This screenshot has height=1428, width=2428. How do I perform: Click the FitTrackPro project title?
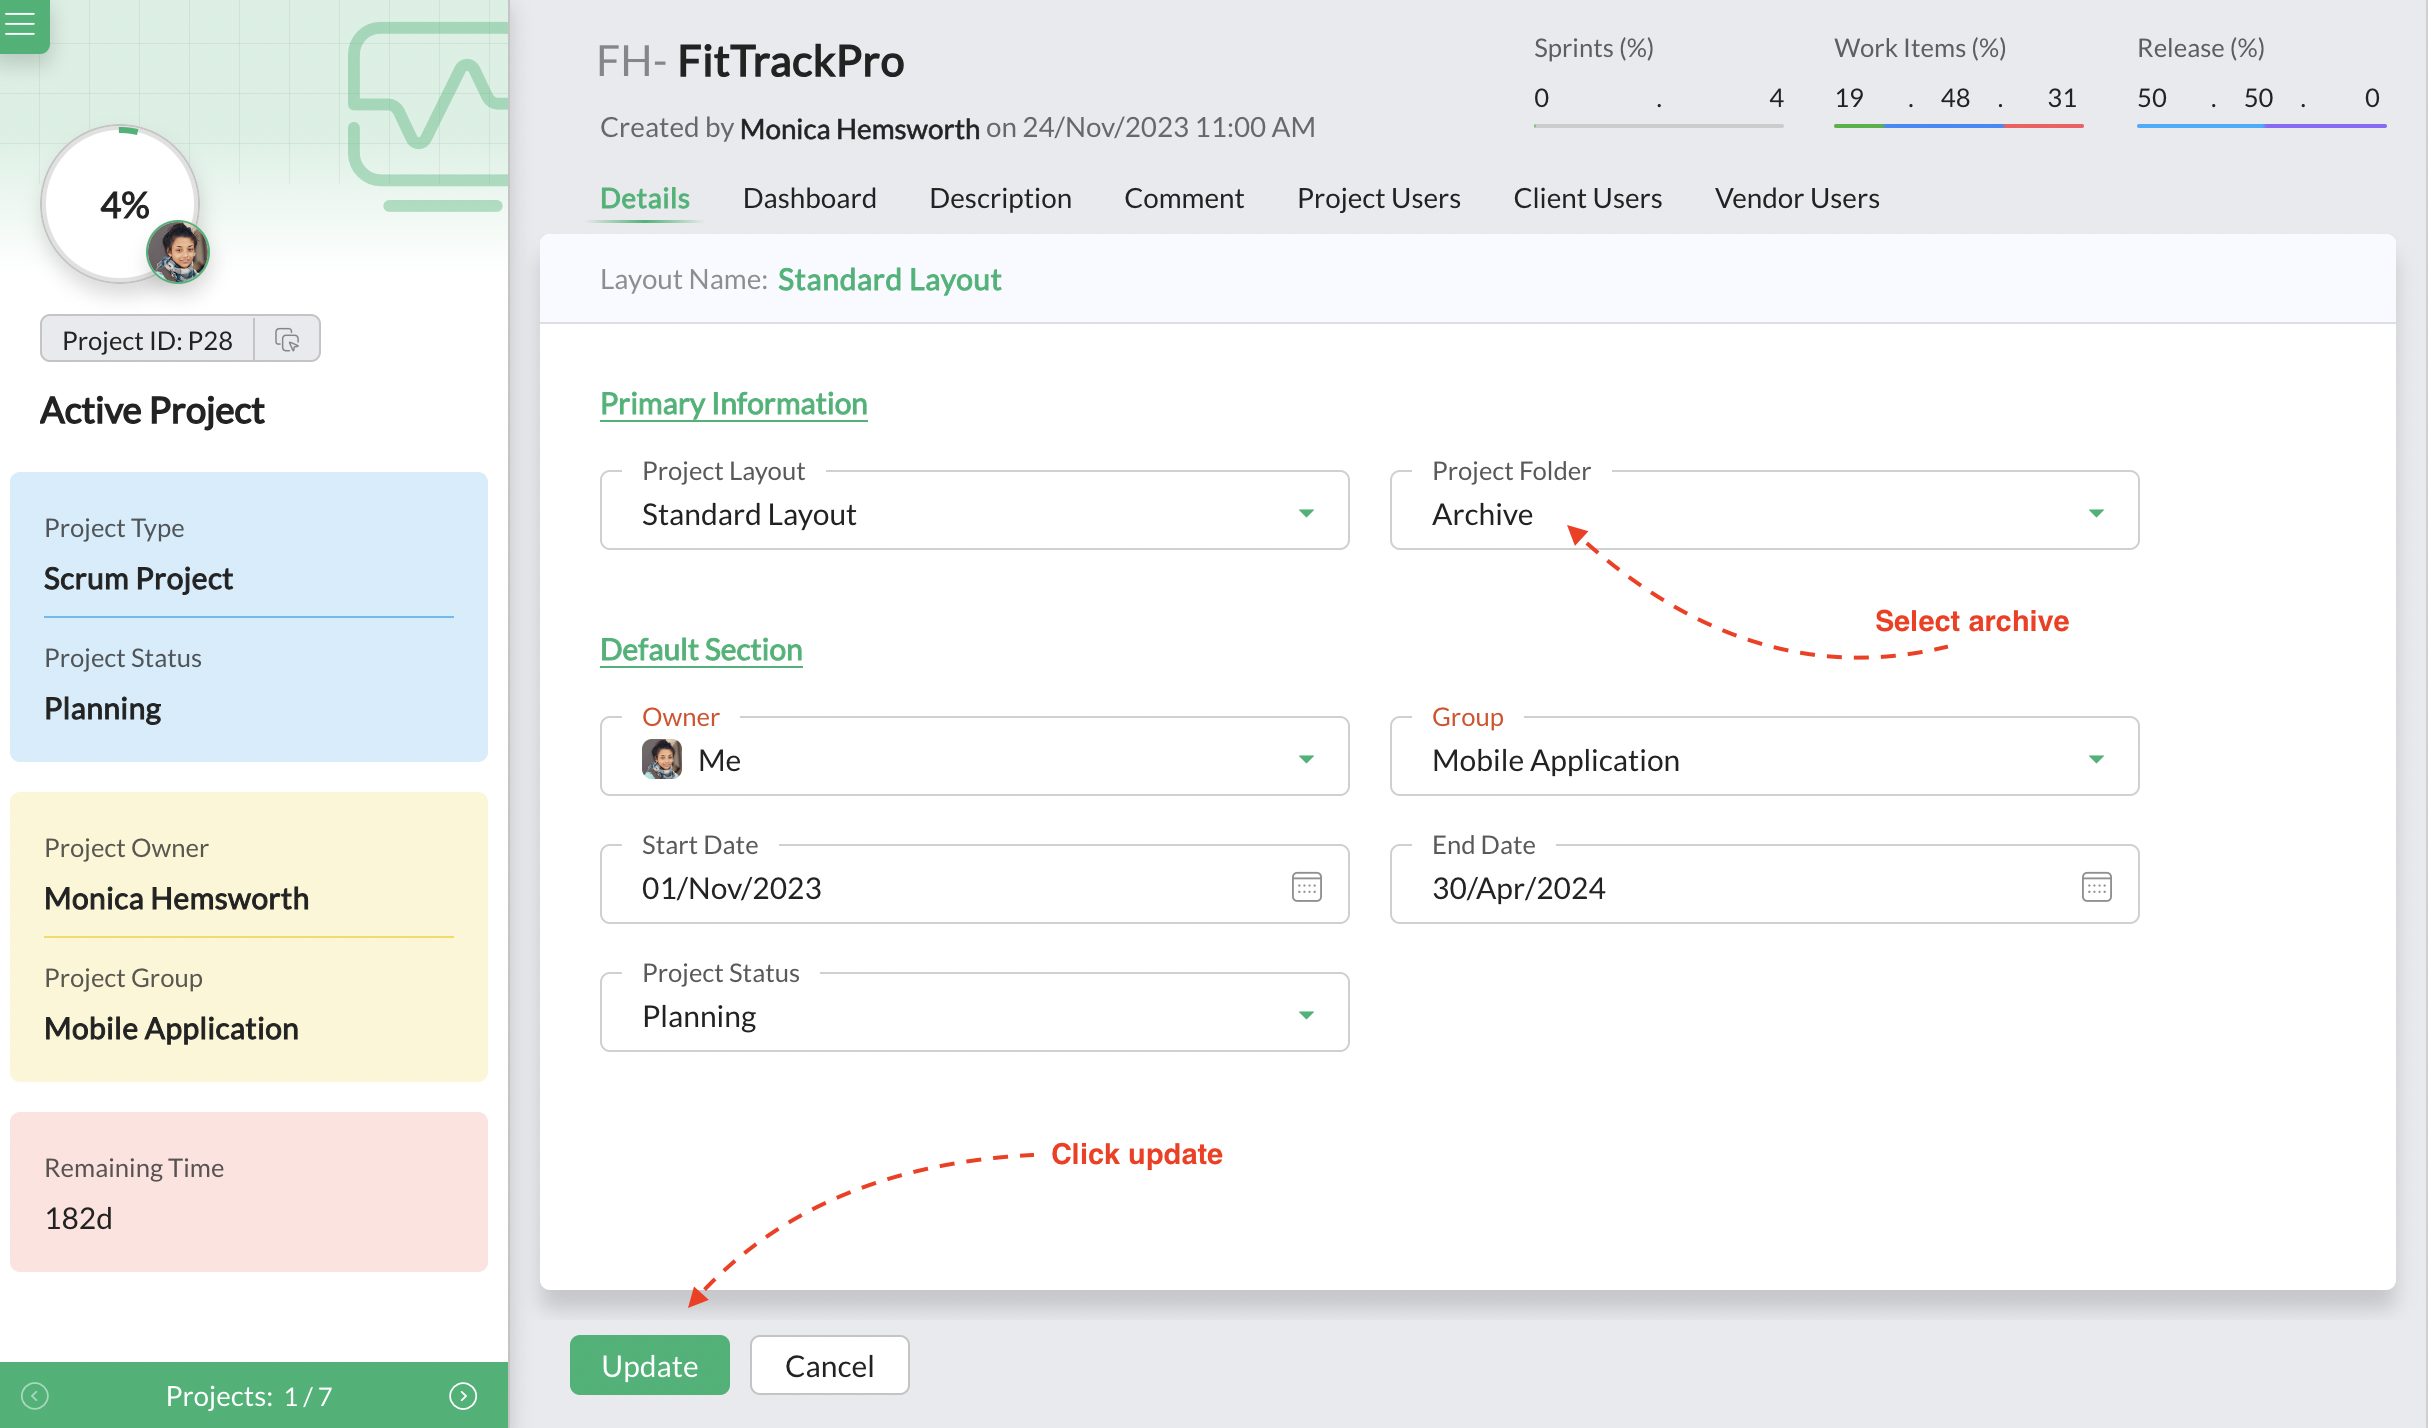coord(790,62)
